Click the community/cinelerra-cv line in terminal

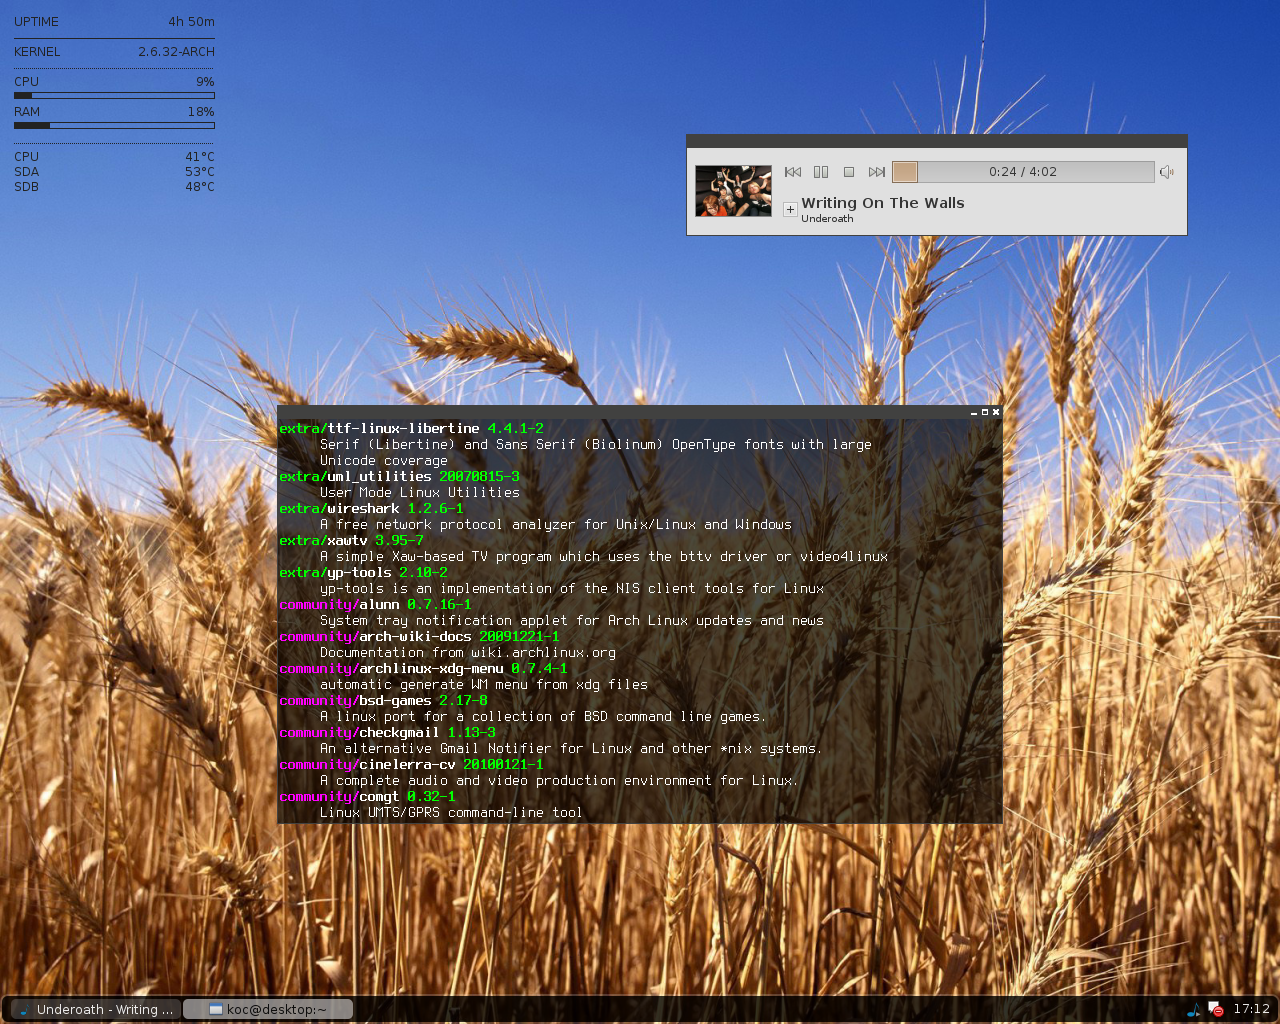[411, 765]
